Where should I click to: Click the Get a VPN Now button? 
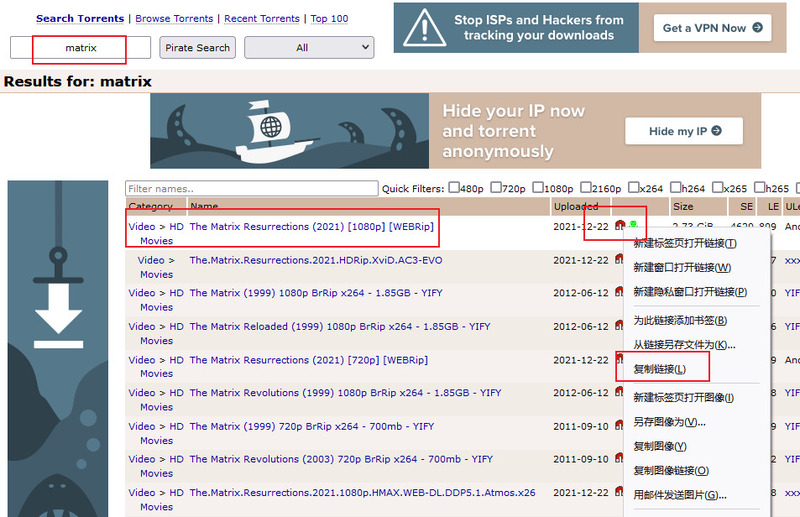point(713,28)
